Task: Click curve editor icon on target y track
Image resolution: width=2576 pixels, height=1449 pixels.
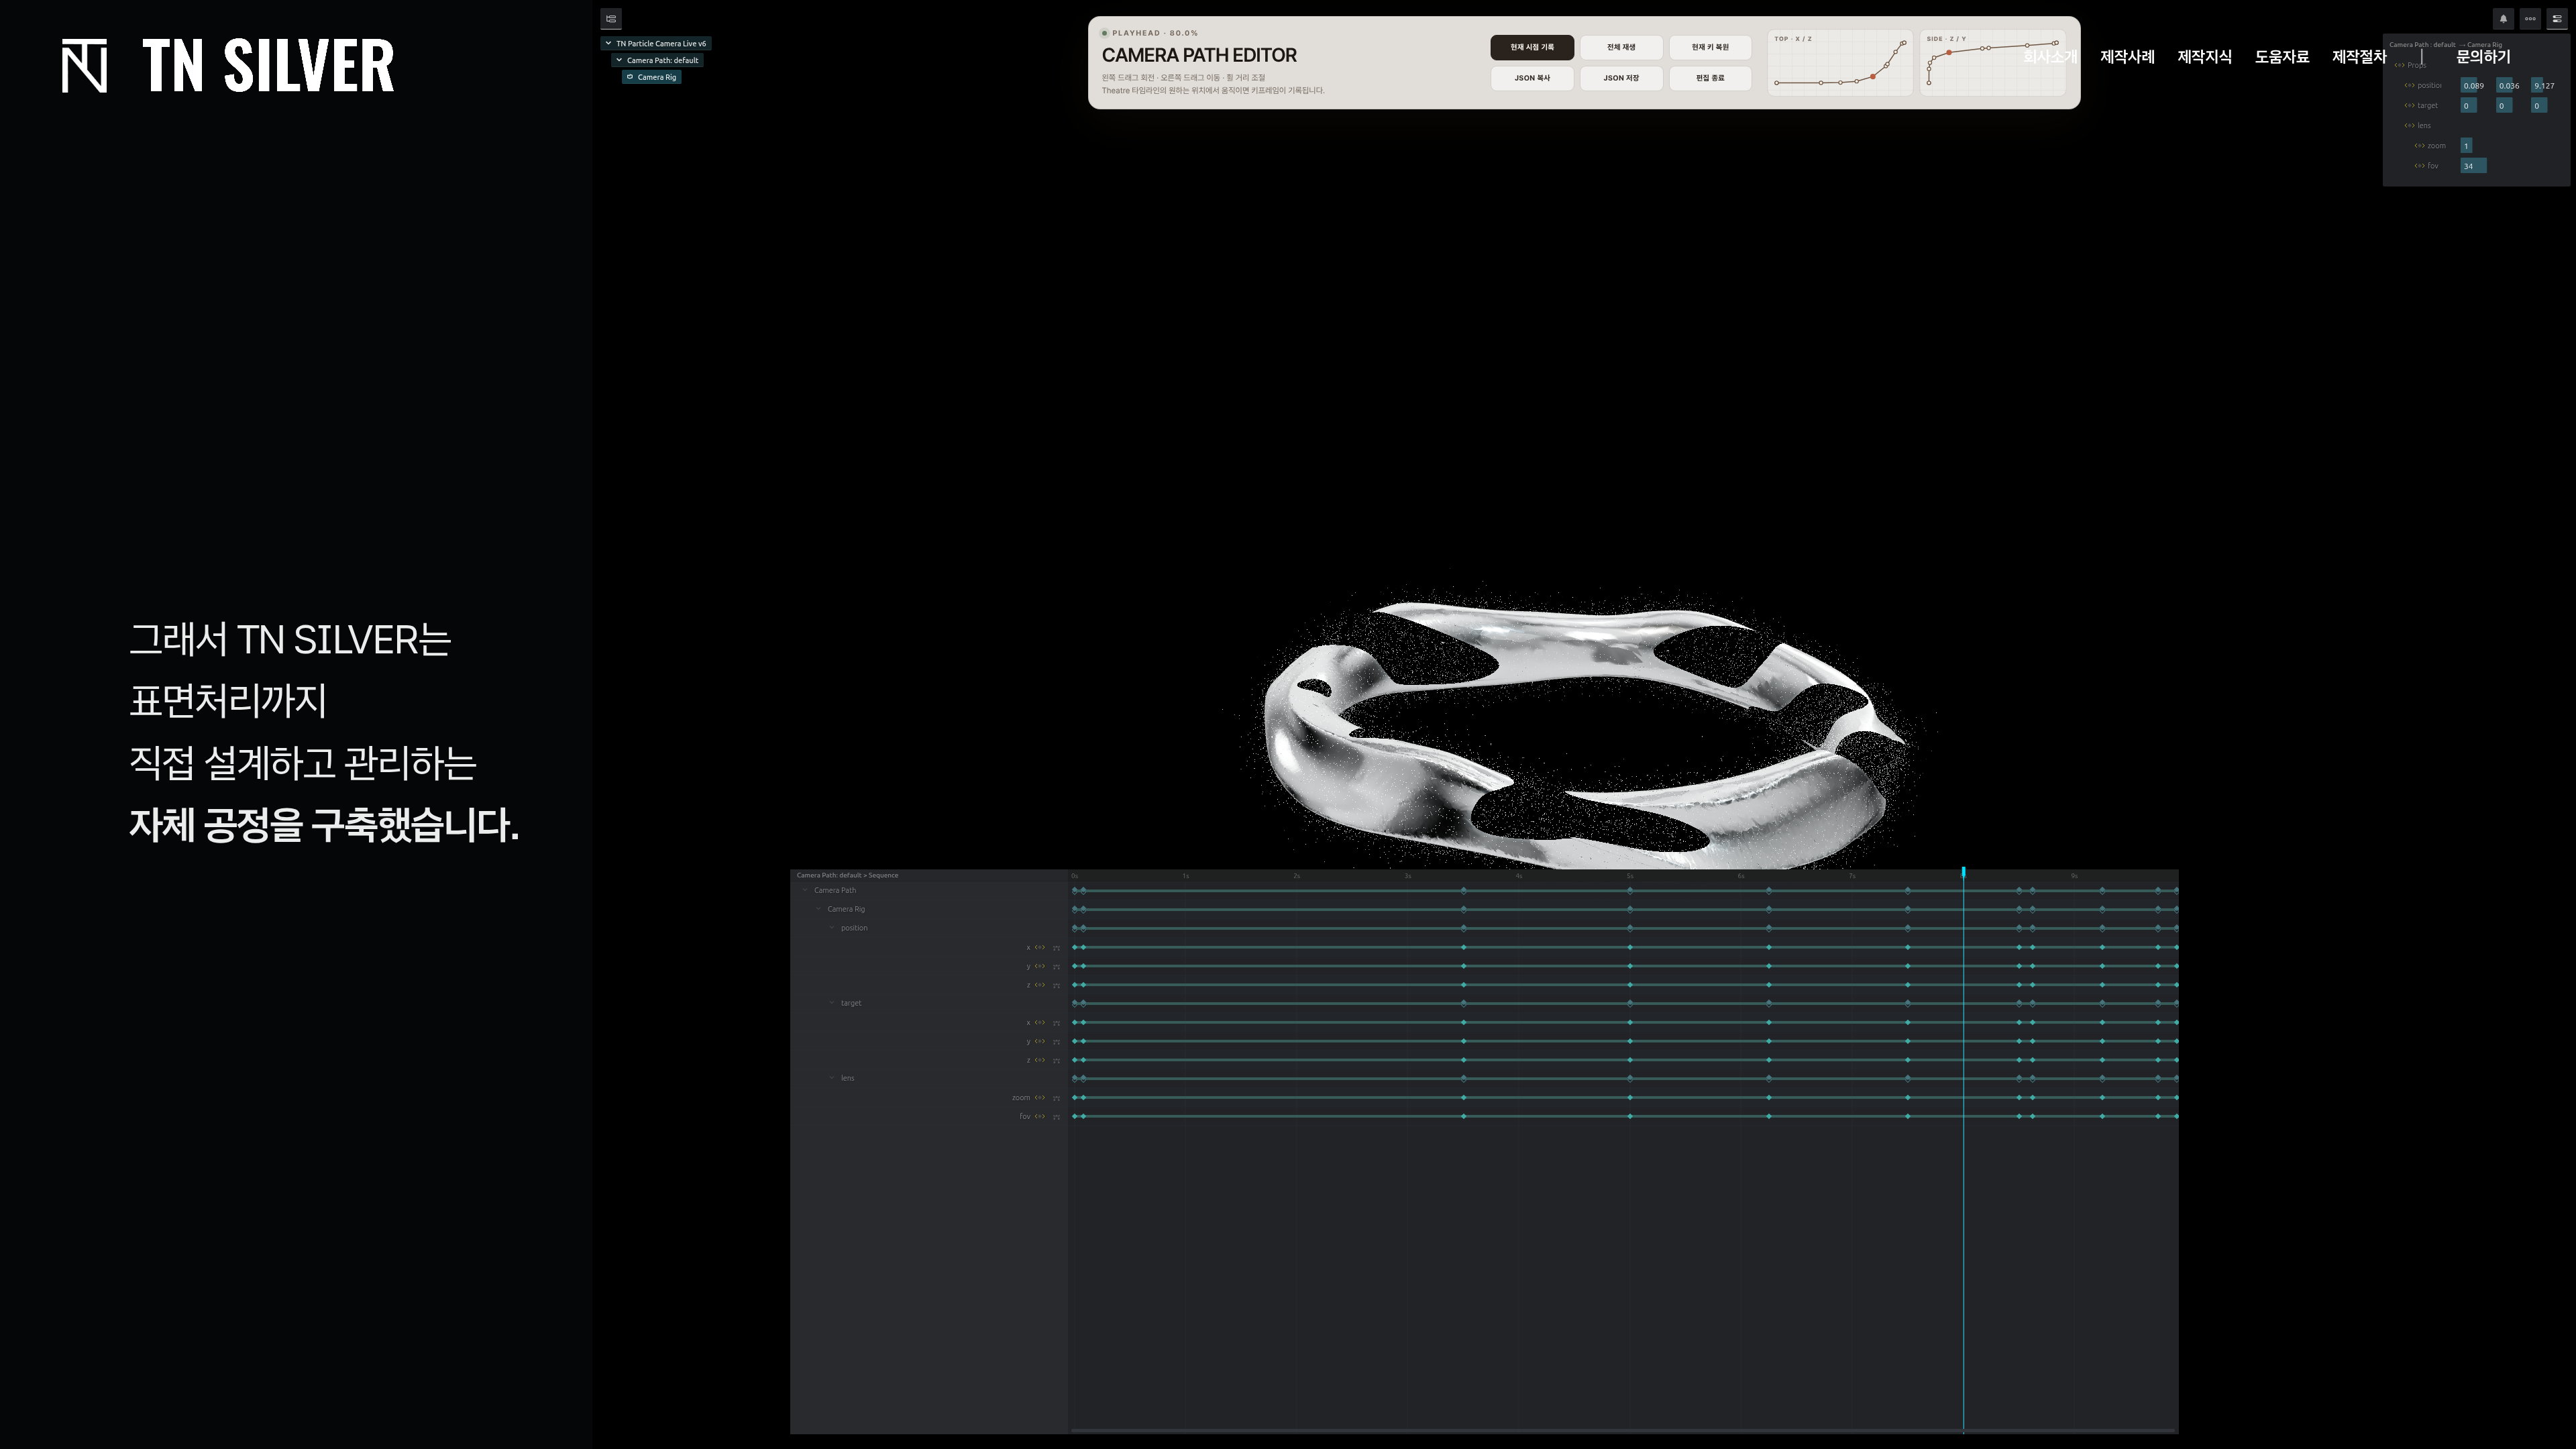Action: click(x=1056, y=1042)
